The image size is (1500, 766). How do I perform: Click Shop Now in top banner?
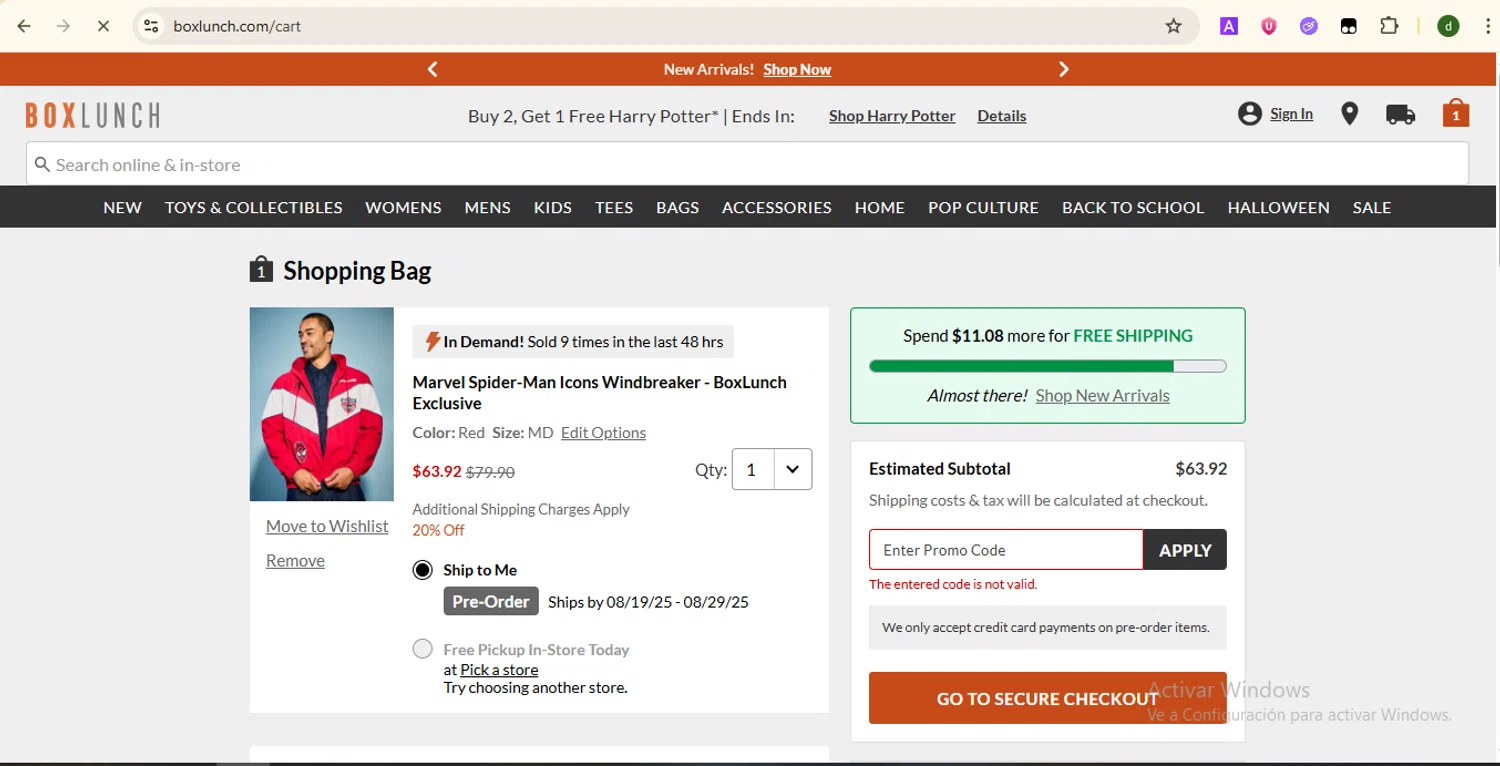tap(797, 70)
